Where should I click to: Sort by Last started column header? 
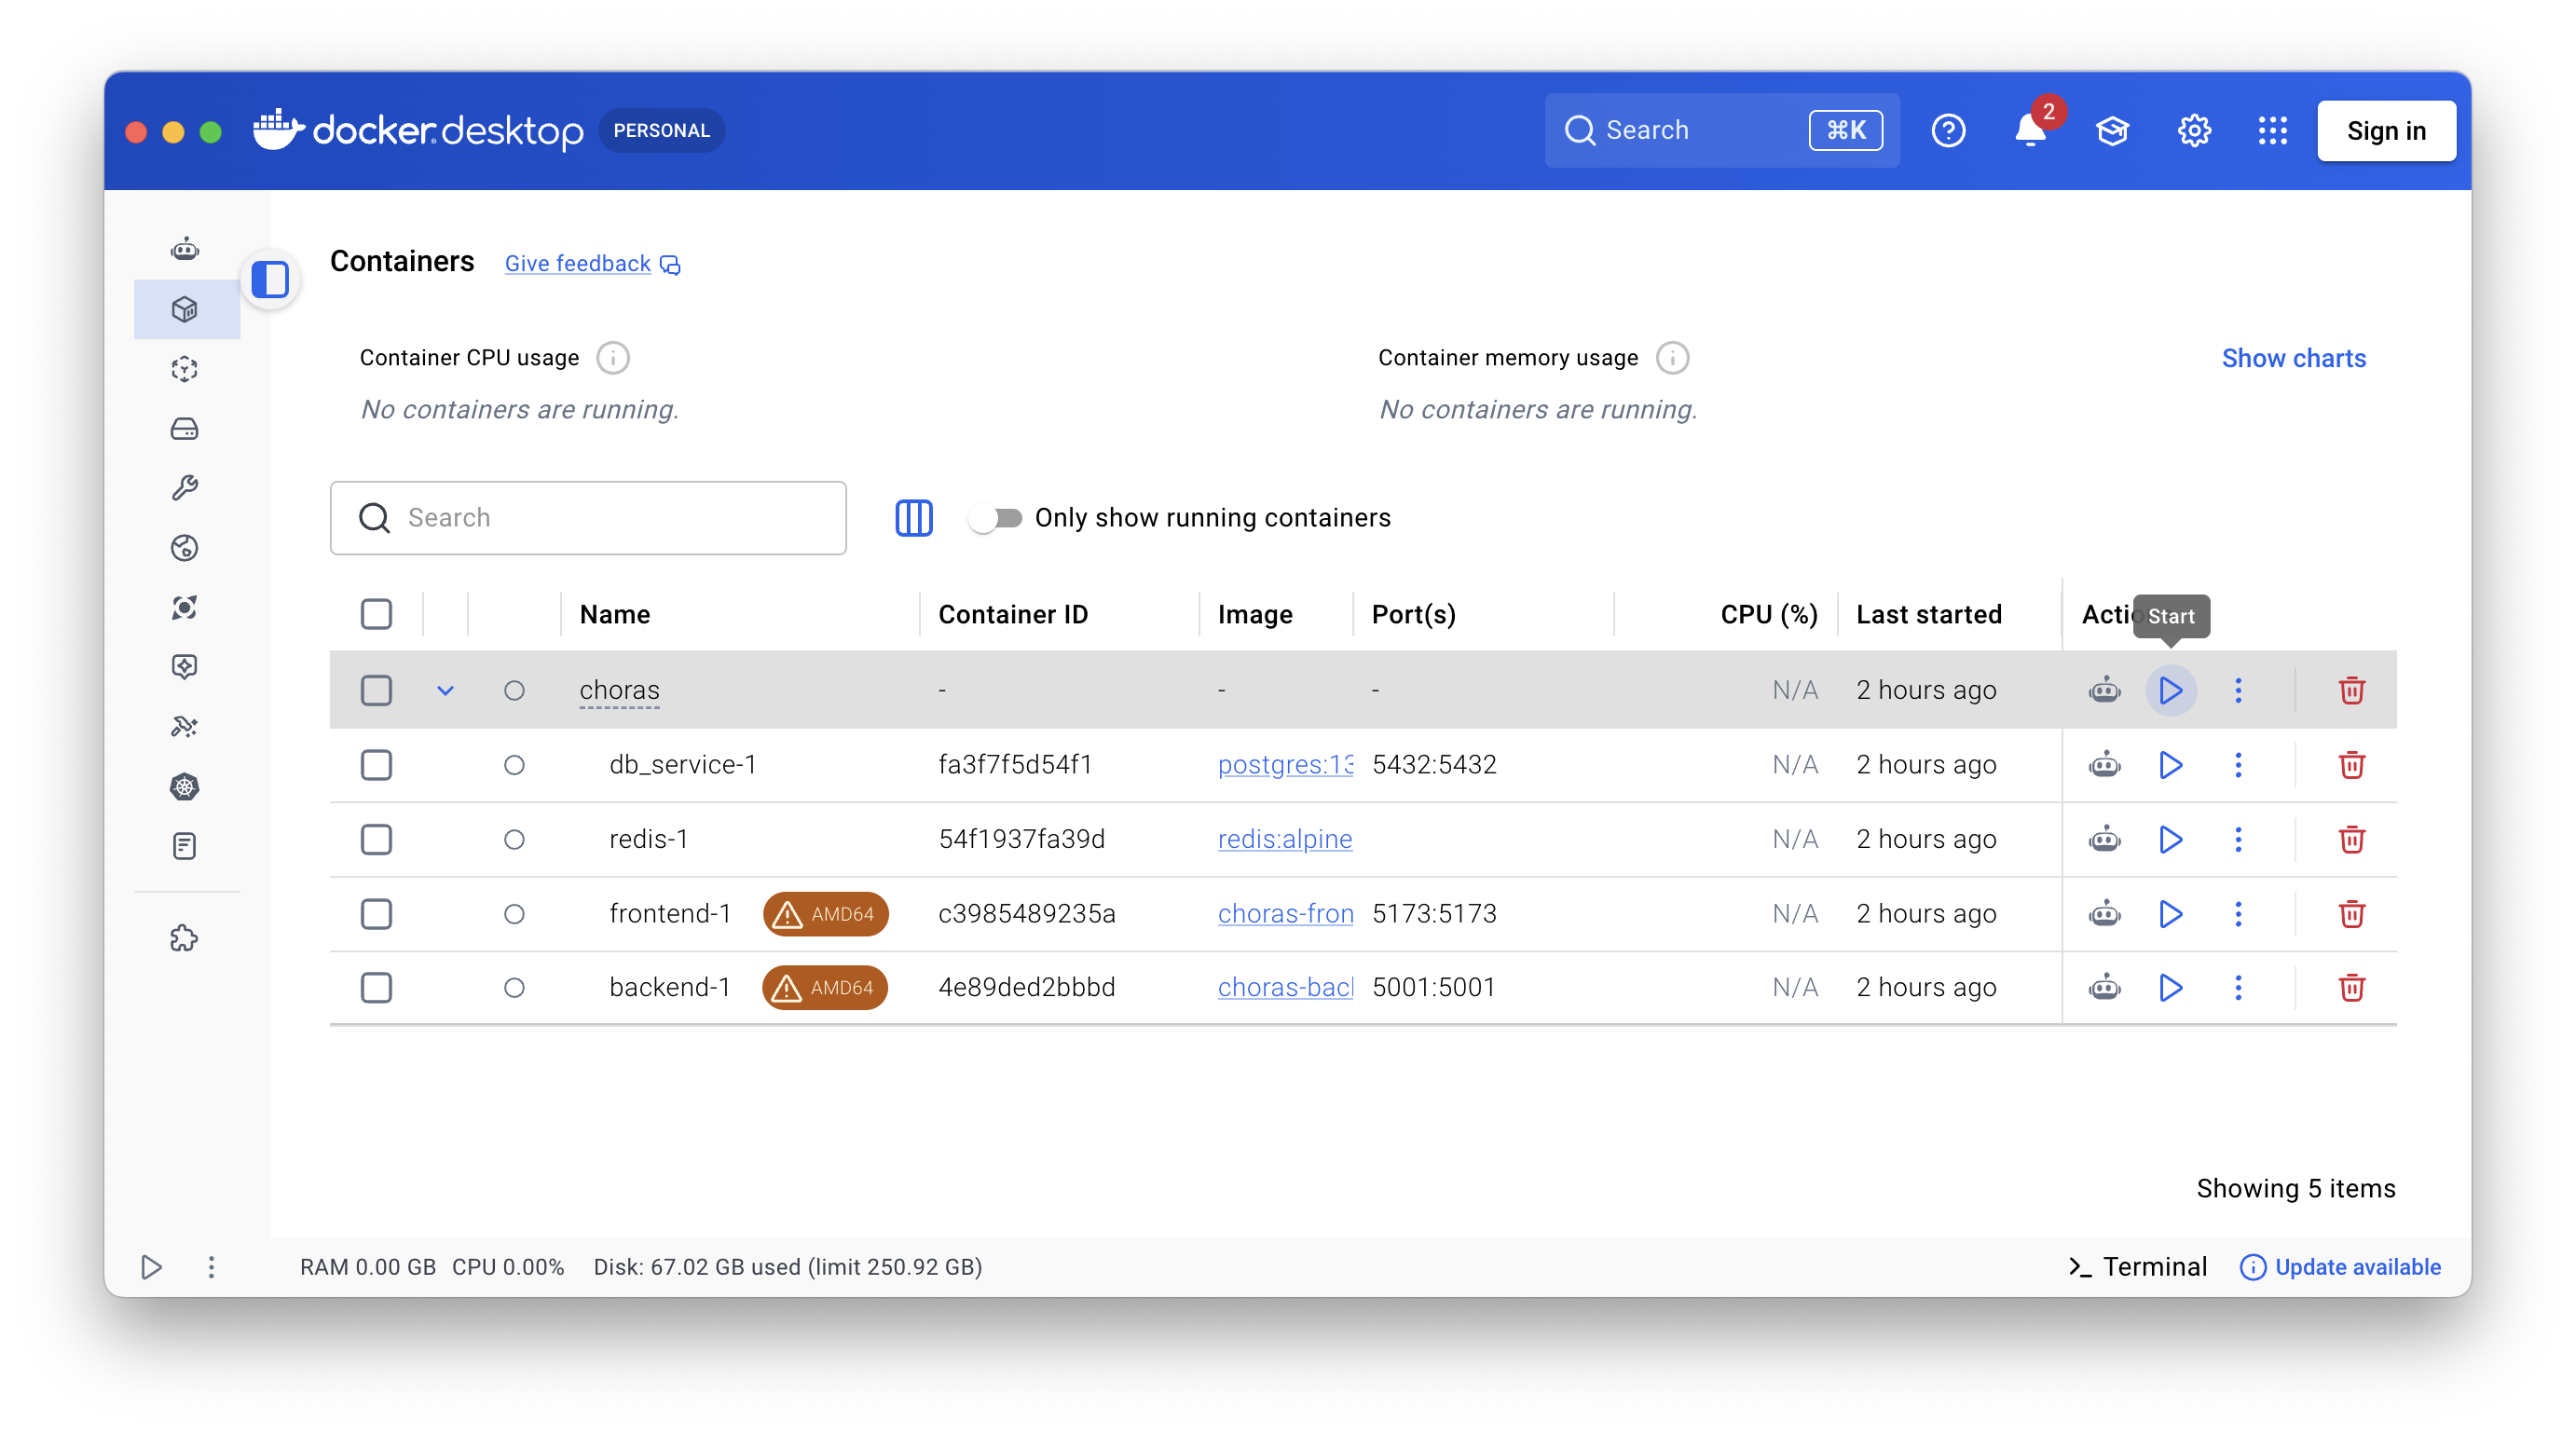click(1929, 614)
